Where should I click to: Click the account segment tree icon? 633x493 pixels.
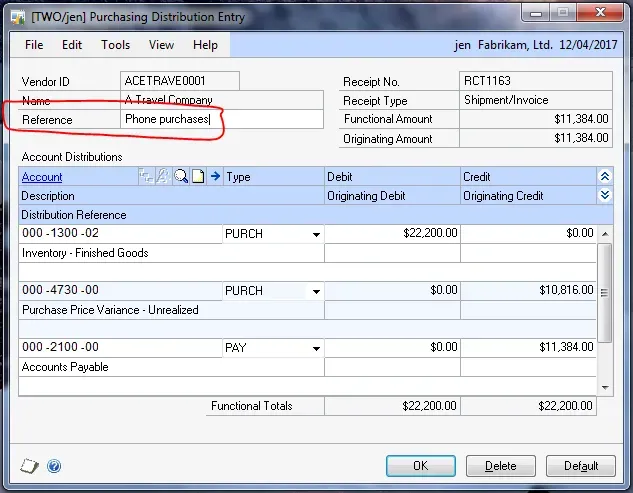(x=146, y=177)
